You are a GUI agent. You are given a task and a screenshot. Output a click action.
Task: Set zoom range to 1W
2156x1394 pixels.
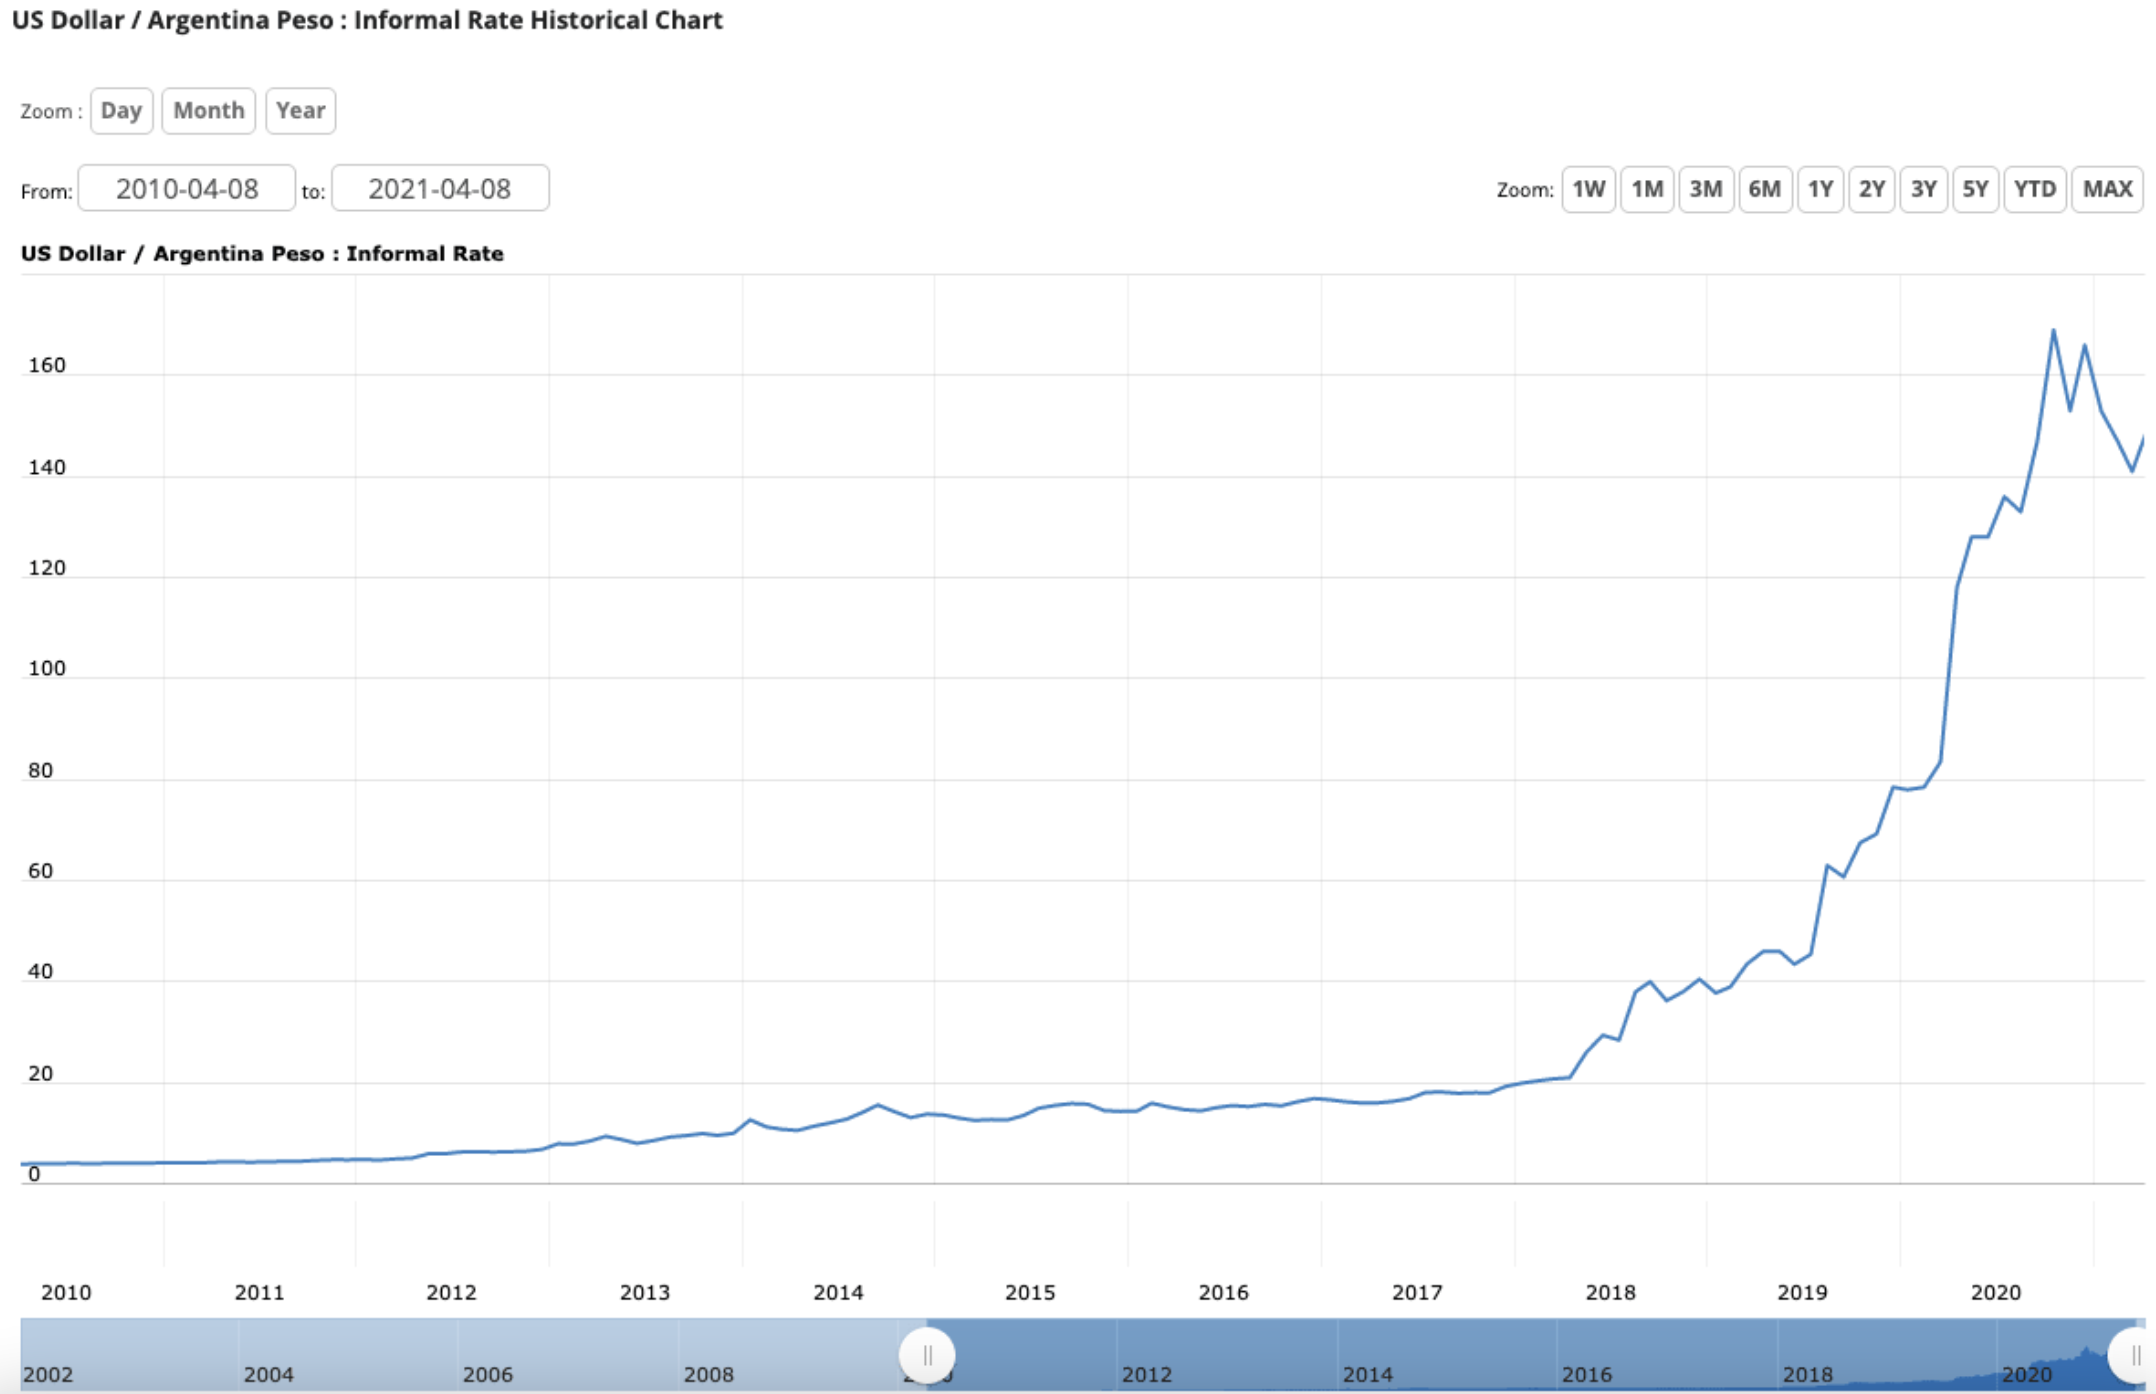pyautogui.click(x=1588, y=189)
